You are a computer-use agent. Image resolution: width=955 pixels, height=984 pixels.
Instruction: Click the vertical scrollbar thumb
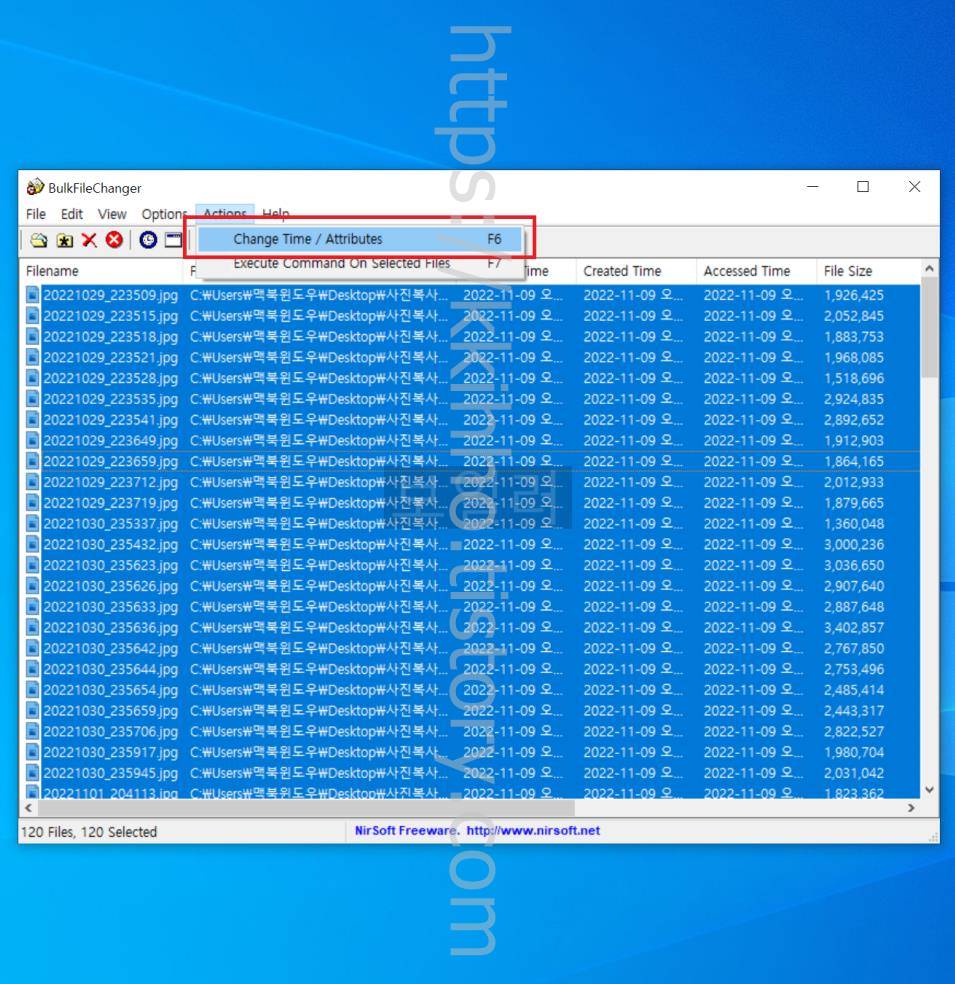point(929,327)
